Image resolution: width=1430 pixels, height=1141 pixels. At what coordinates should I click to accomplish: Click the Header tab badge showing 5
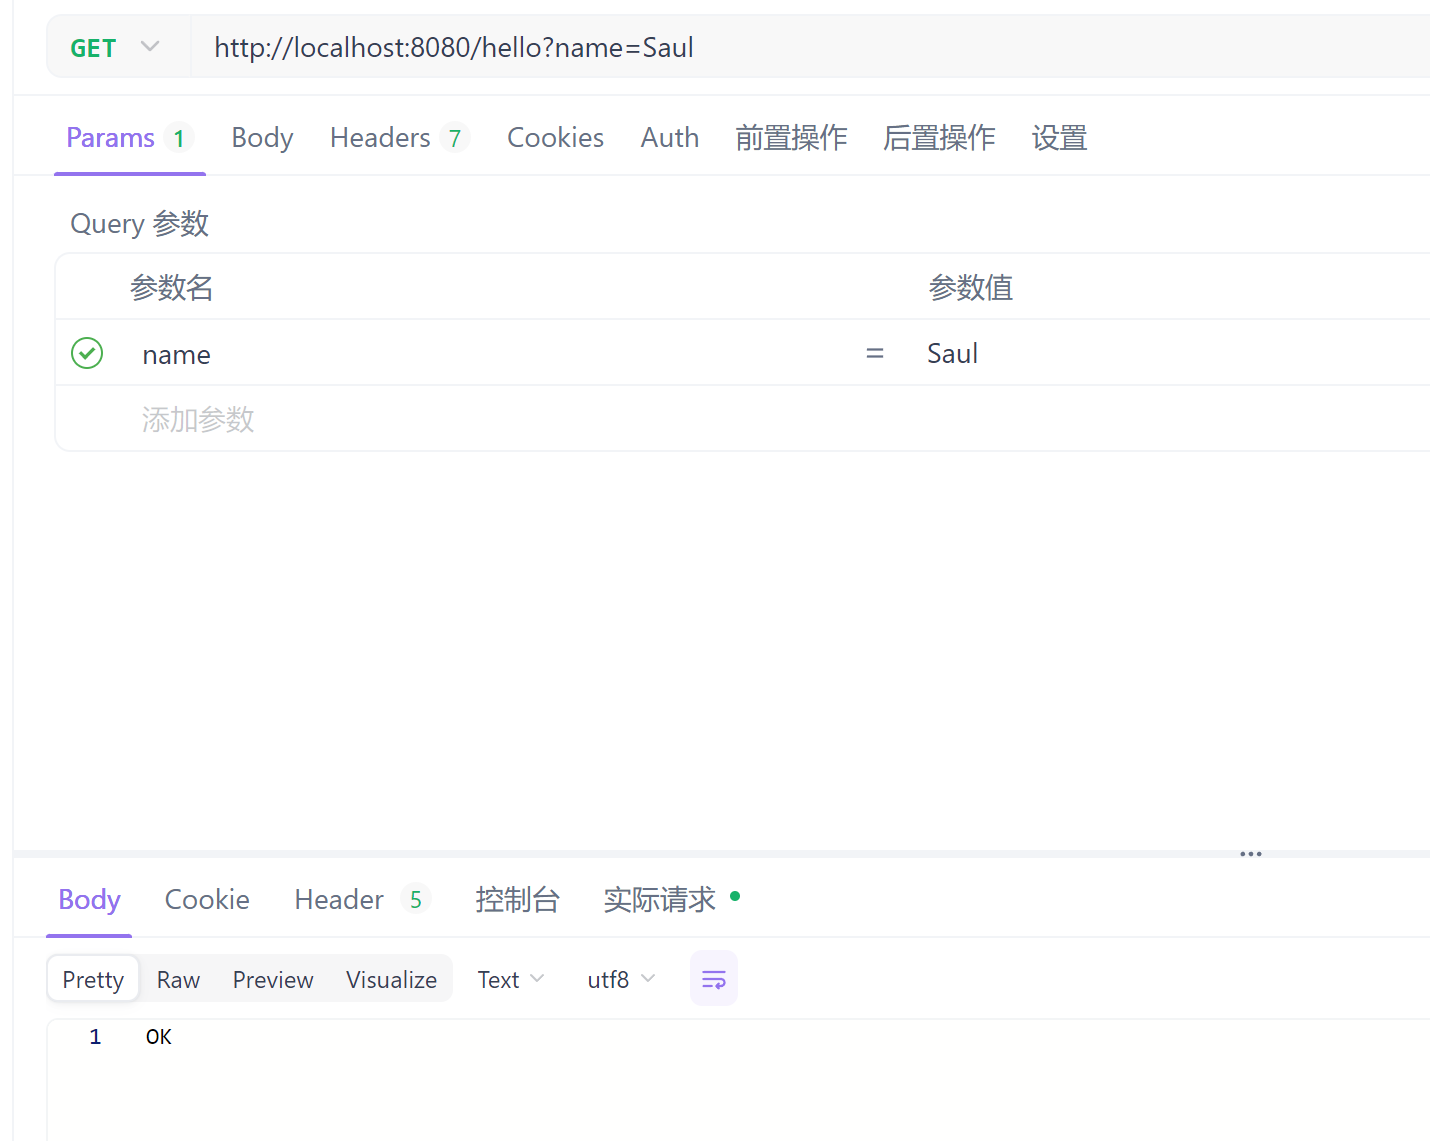(x=416, y=898)
